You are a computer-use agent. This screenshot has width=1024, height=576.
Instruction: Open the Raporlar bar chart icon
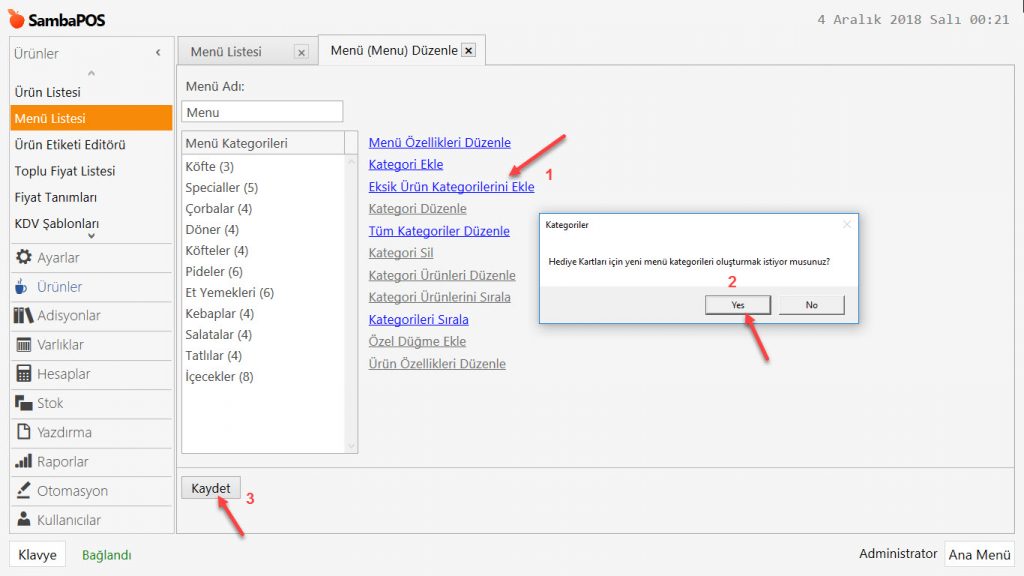23,462
